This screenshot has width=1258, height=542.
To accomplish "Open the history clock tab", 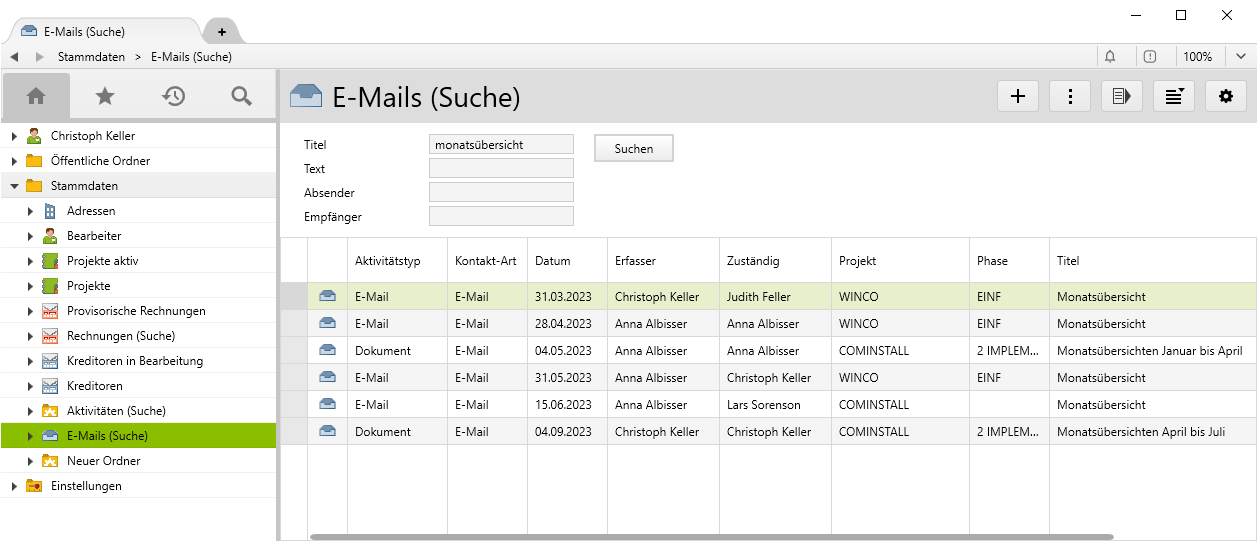I will (x=174, y=96).
